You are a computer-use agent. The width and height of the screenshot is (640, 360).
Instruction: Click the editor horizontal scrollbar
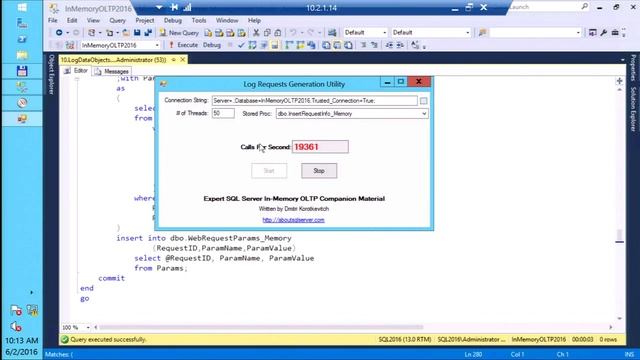(x=261, y=327)
